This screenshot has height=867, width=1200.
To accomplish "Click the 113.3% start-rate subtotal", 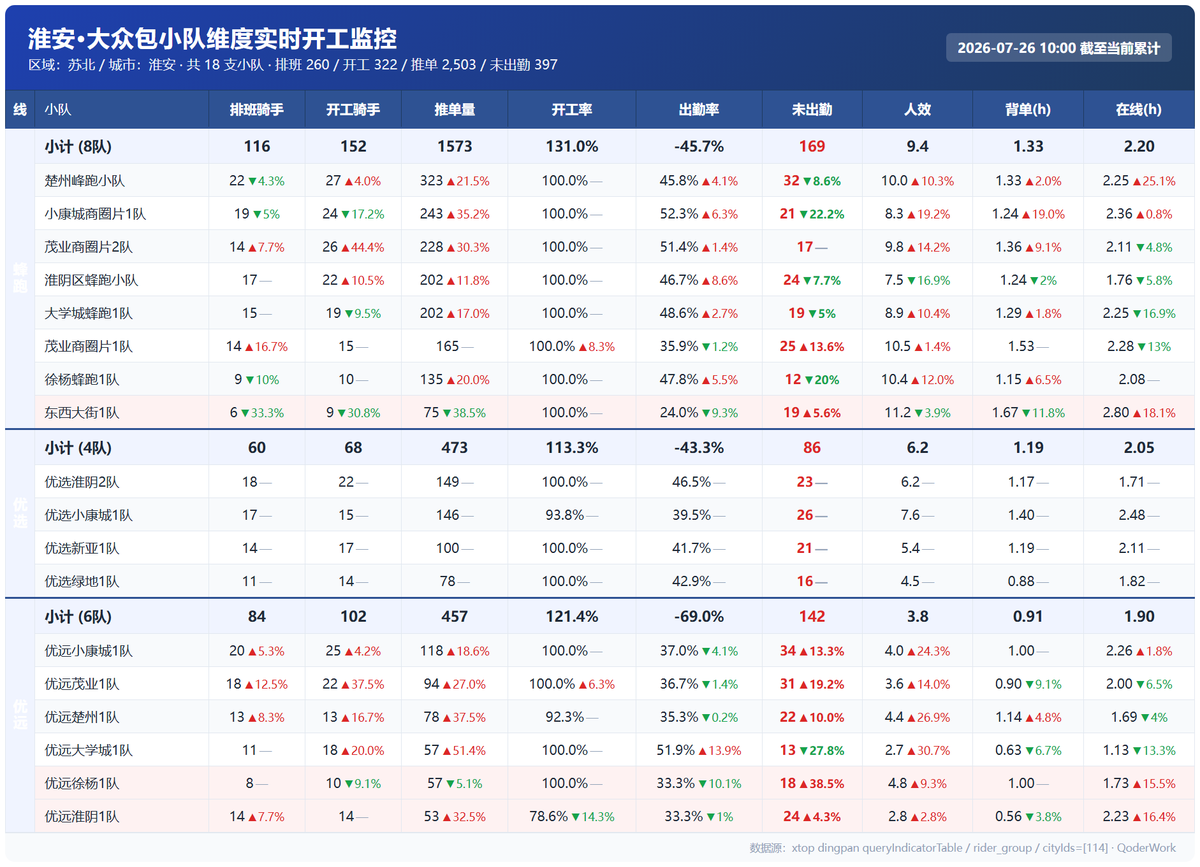I will tap(572, 448).
